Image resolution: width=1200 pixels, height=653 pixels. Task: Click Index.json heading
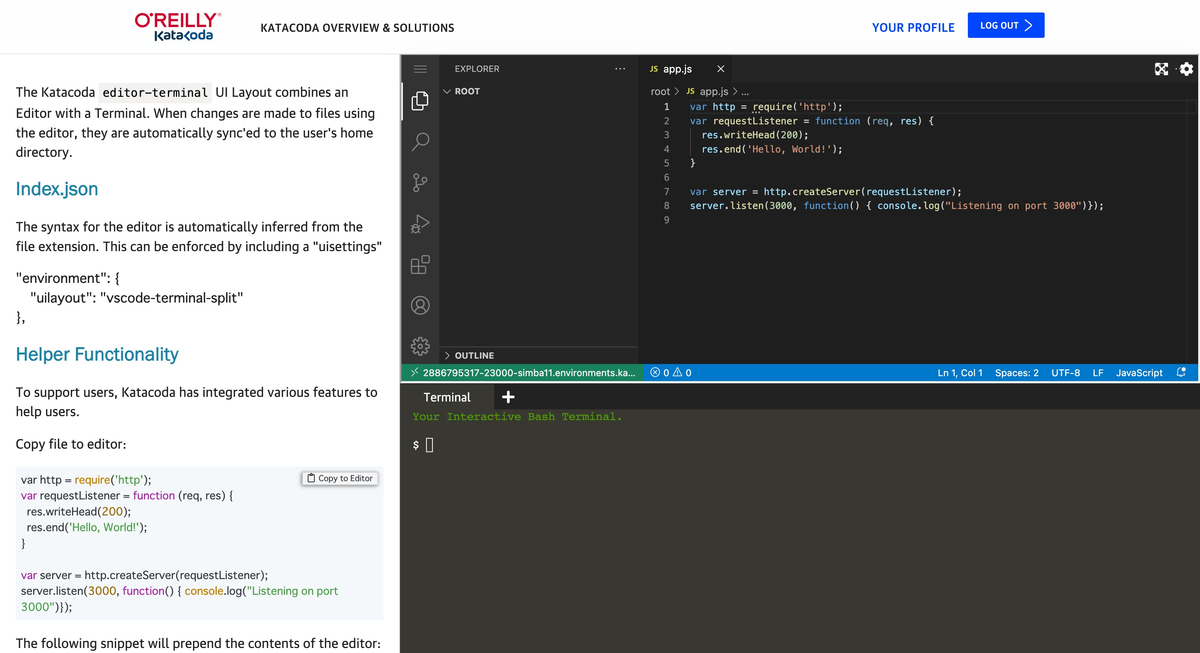[57, 189]
